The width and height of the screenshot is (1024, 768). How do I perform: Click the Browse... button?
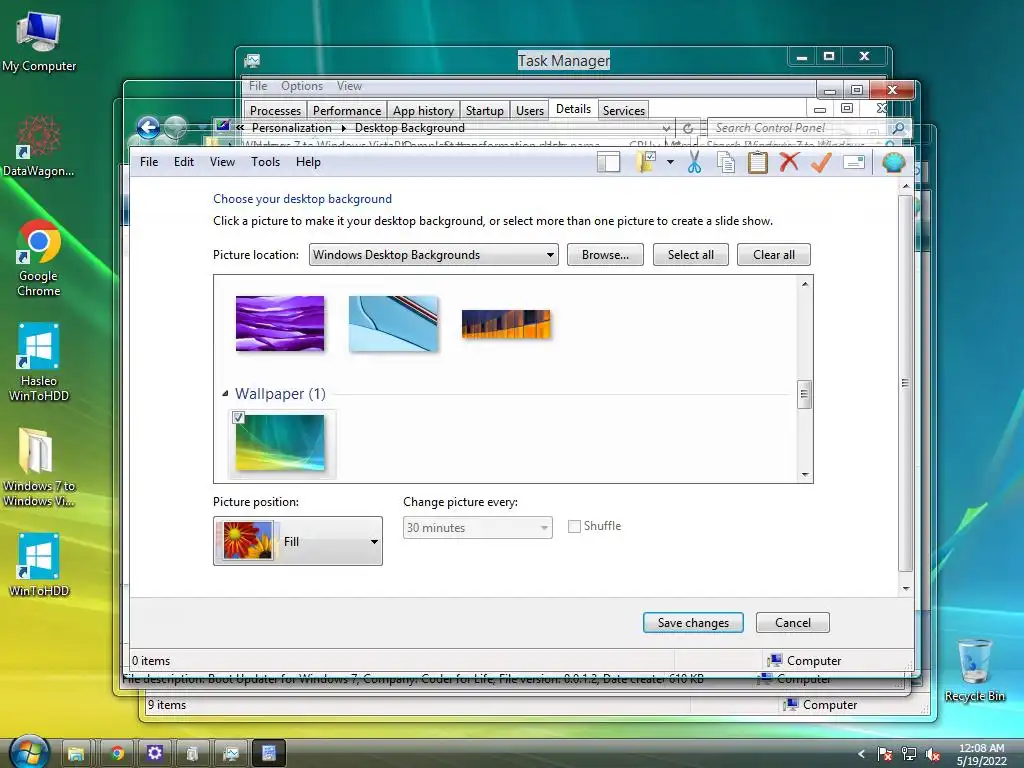[x=605, y=255]
